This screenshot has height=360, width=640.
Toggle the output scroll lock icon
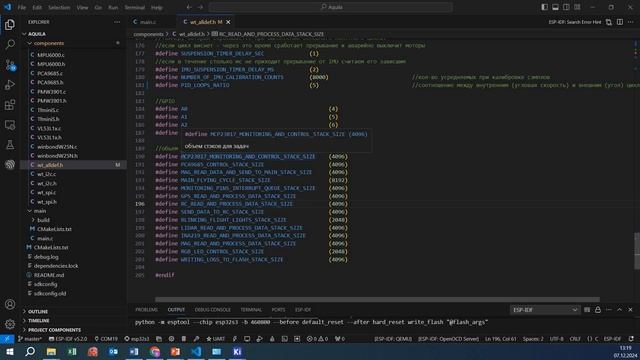pyautogui.click(x=598, y=310)
